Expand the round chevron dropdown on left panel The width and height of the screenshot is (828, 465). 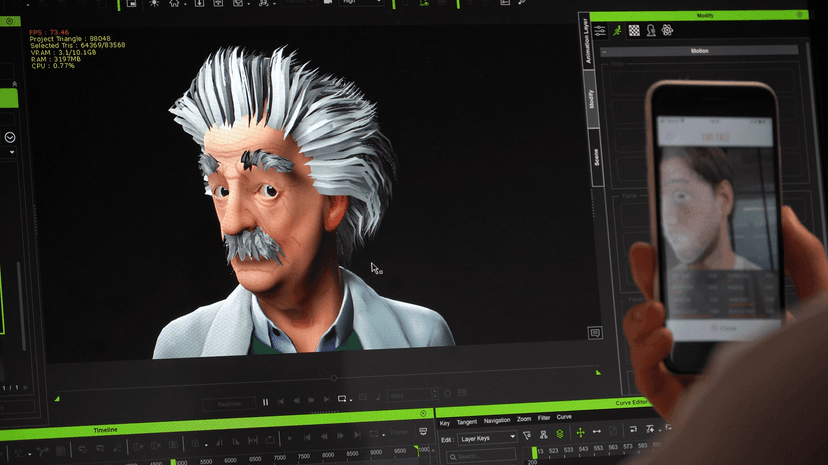pyautogui.click(x=10, y=137)
